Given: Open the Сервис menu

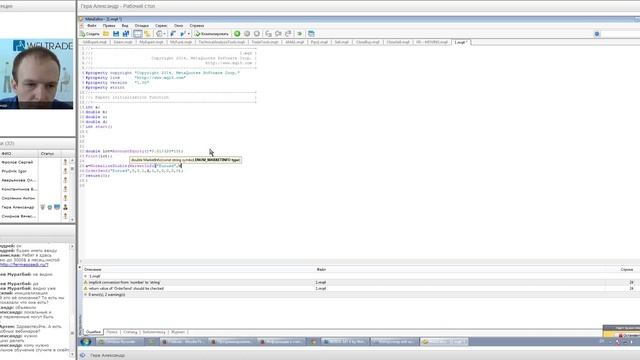Looking at the screenshot, I should (161, 26).
